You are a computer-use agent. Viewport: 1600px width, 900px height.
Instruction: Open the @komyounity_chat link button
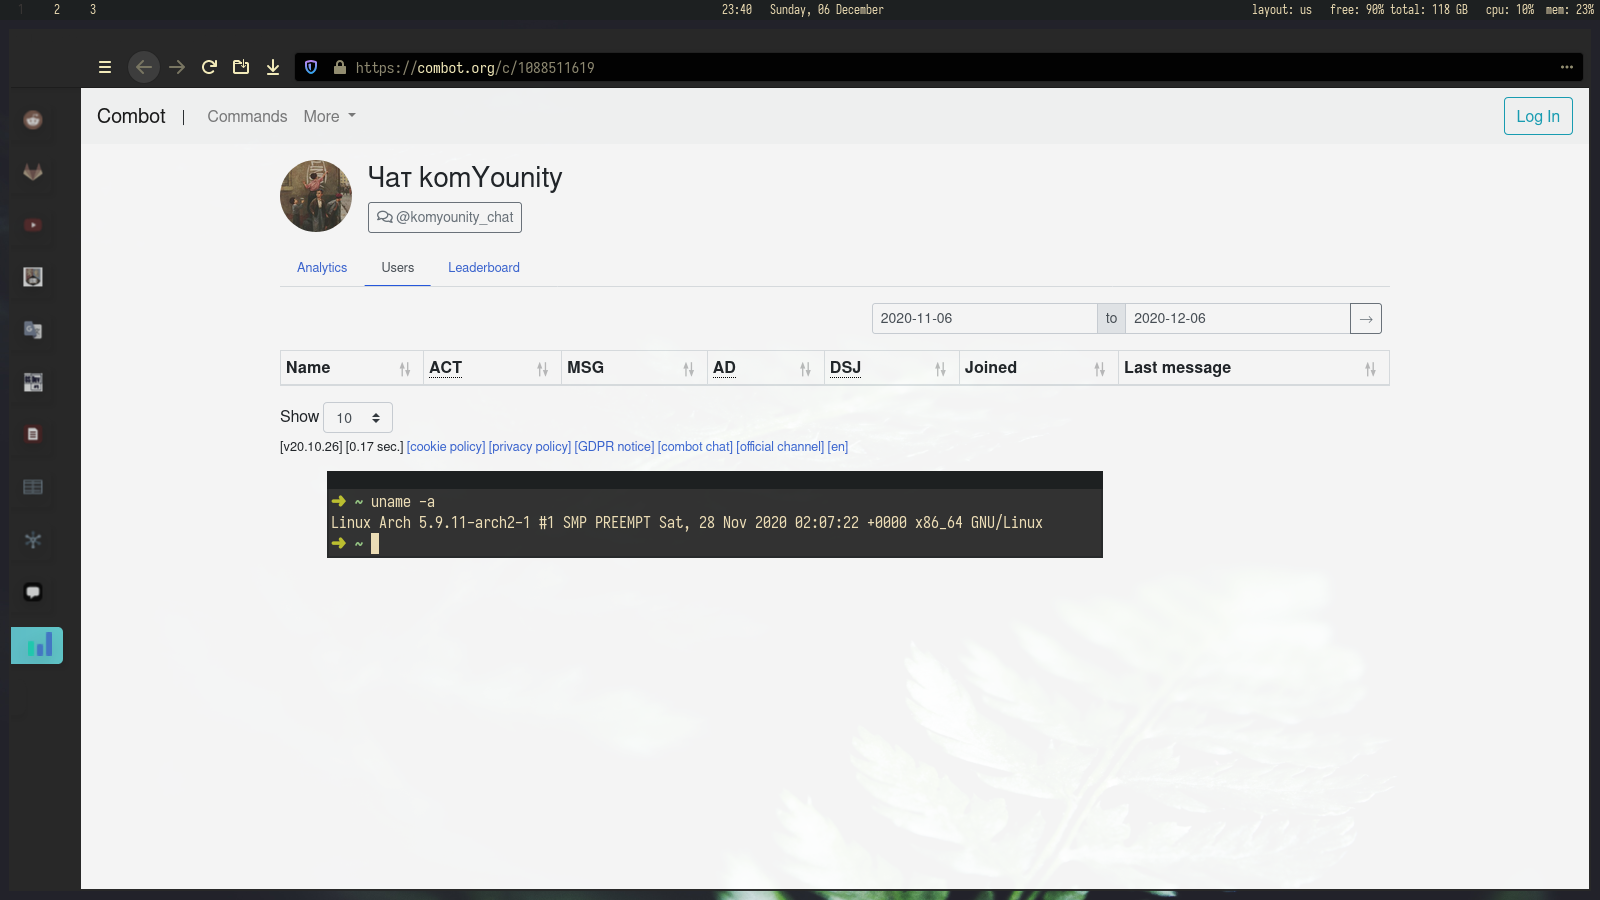click(x=445, y=217)
